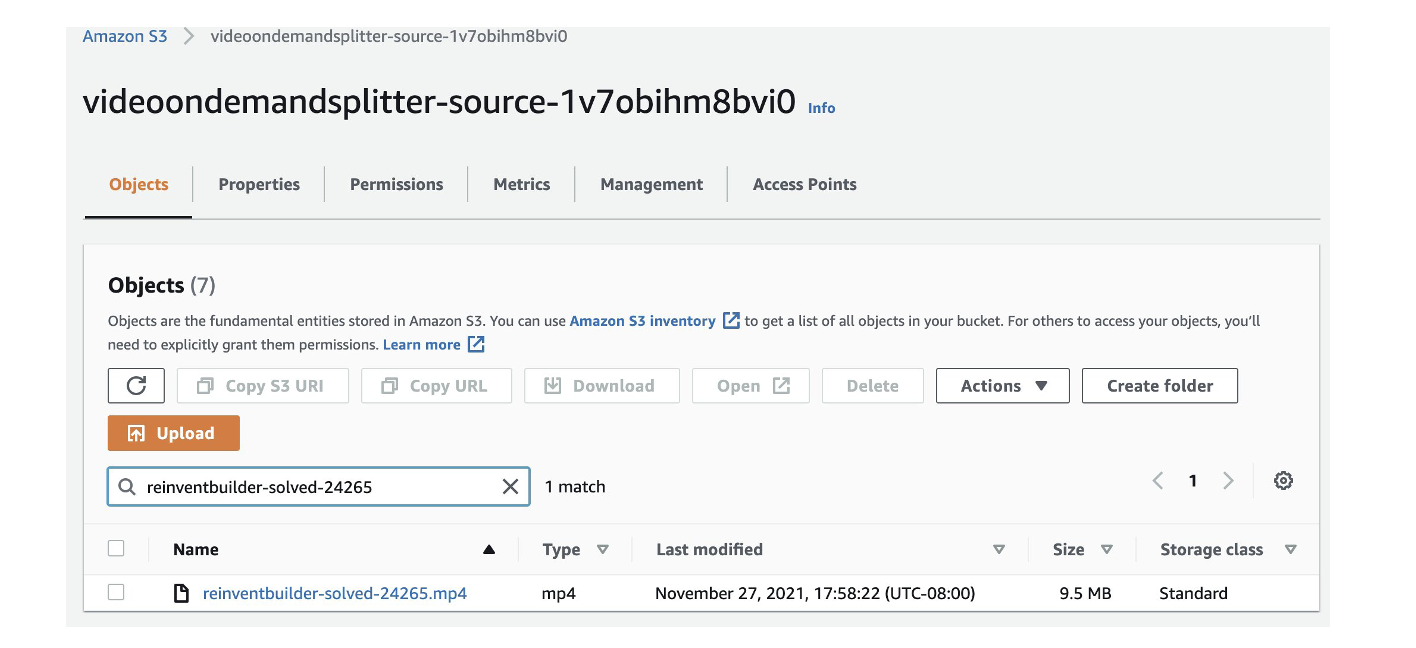
Task: Open the Learn more link
Action: (x=422, y=344)
